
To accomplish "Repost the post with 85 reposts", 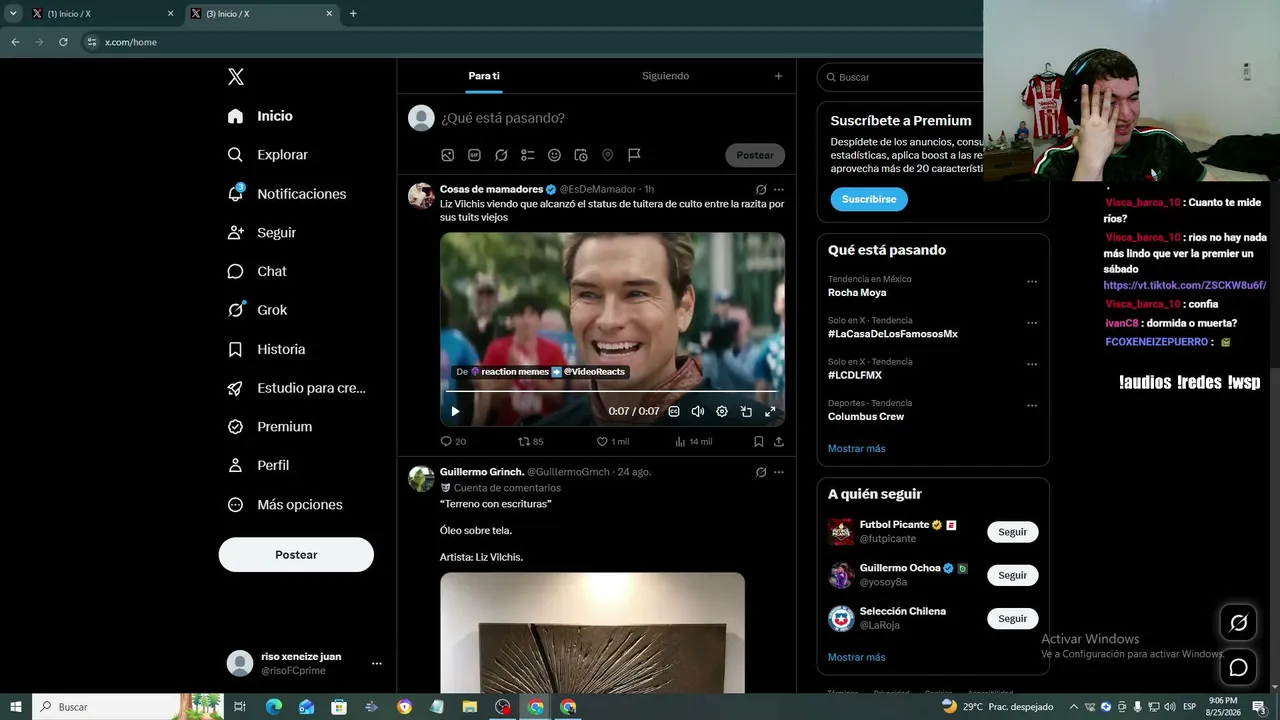I will (x=531, y=441).
